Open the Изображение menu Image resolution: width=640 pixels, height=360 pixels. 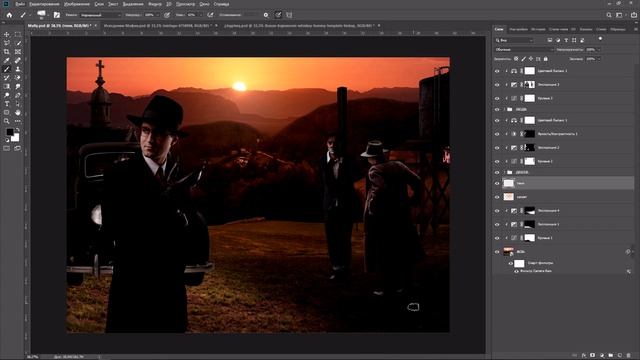pyautogui.click(x=76, y=4)
